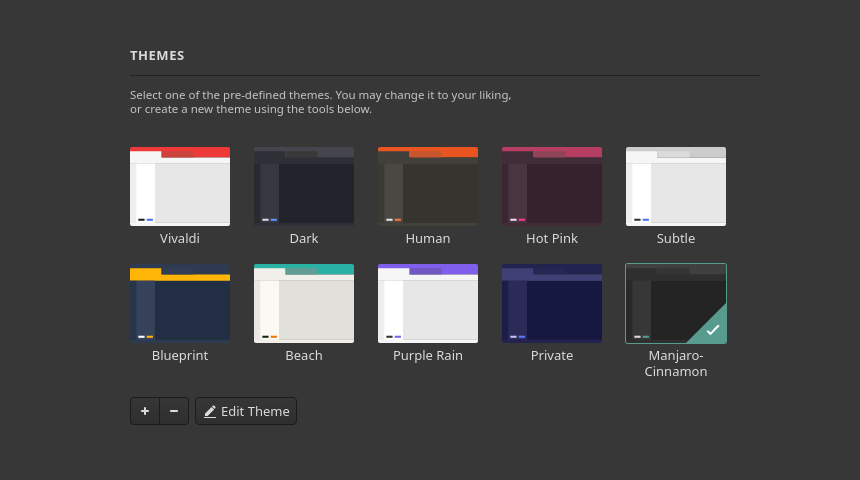Click the plus icon to add theme
860x480 pixels.
click(x=145, y=411)
